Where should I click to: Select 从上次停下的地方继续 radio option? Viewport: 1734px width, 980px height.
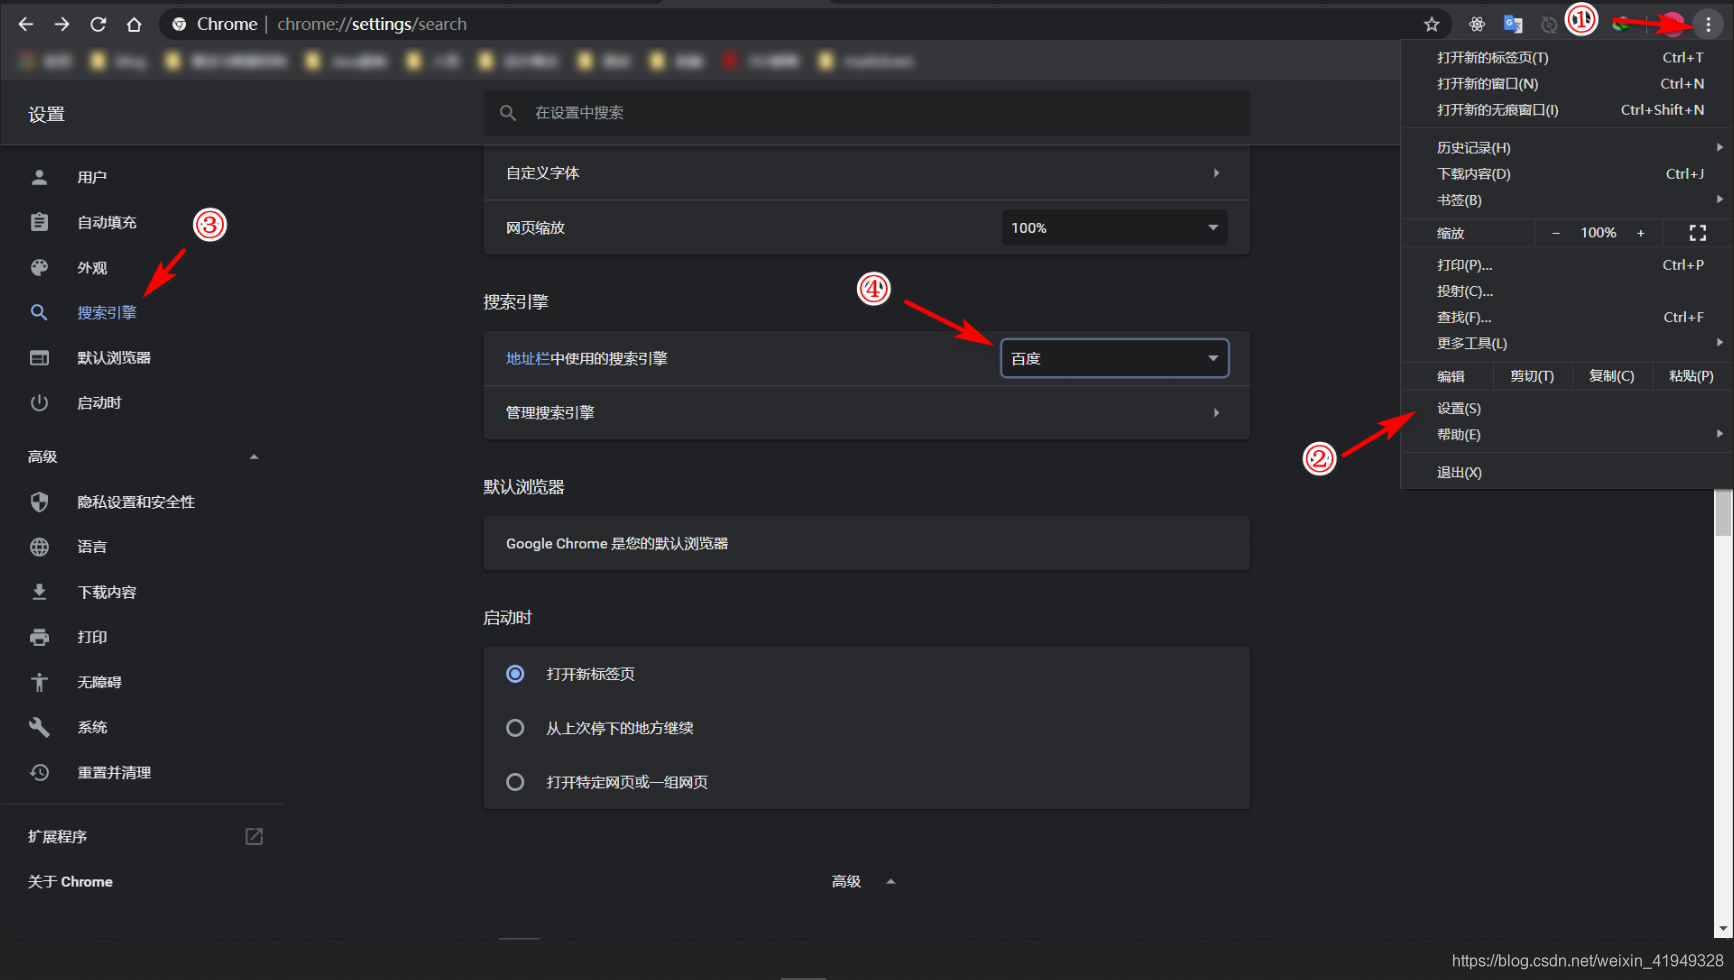(515, 728)
